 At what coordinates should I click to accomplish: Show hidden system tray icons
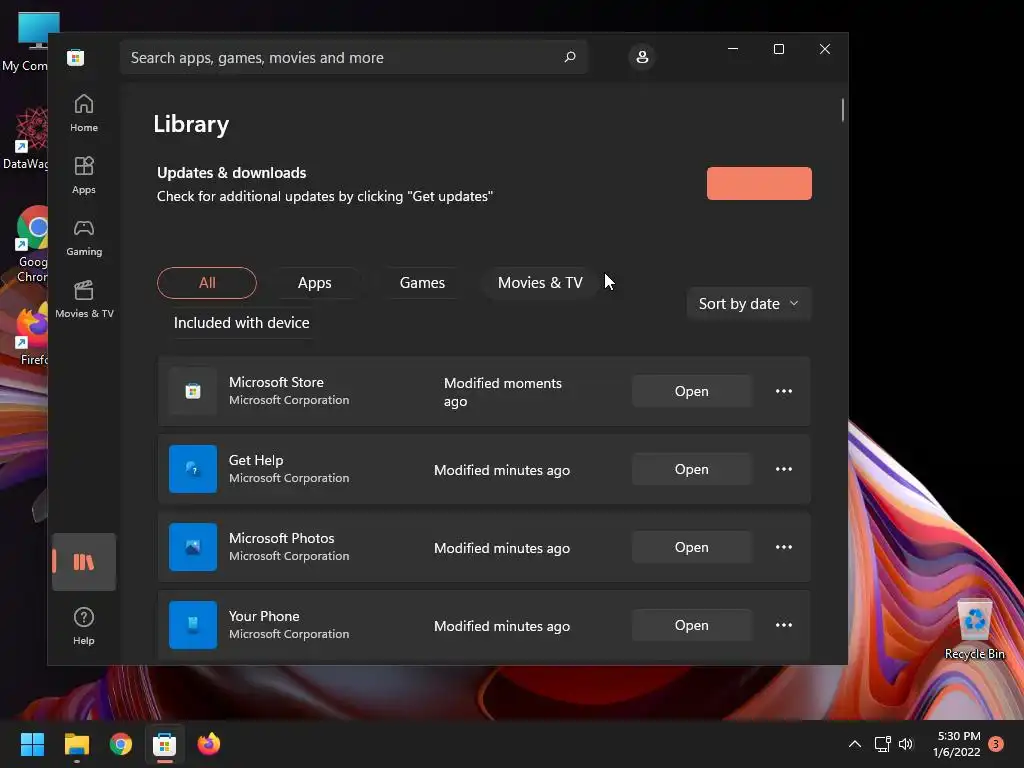point(854,744)
